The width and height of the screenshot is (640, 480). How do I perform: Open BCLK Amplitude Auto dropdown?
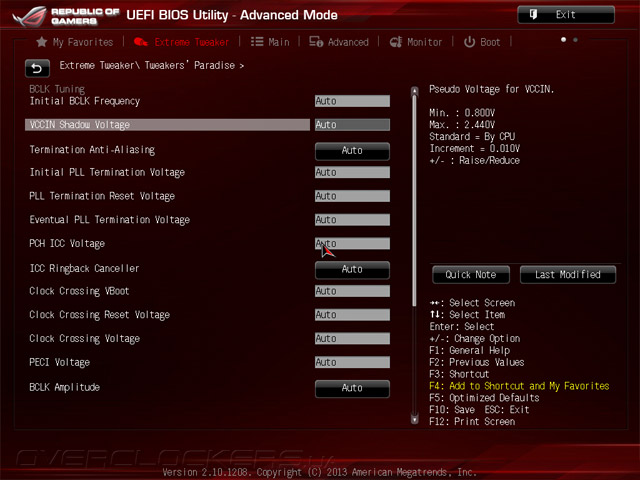(352, 388)
